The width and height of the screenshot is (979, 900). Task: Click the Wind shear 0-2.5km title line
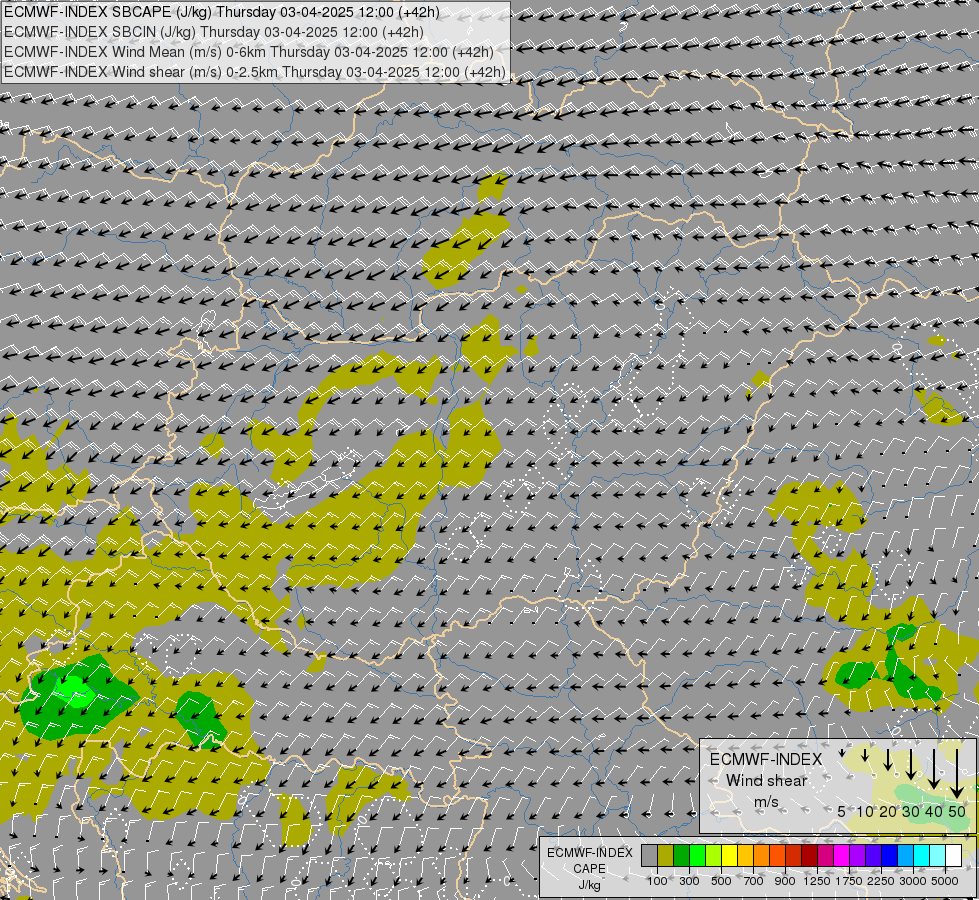255,72
